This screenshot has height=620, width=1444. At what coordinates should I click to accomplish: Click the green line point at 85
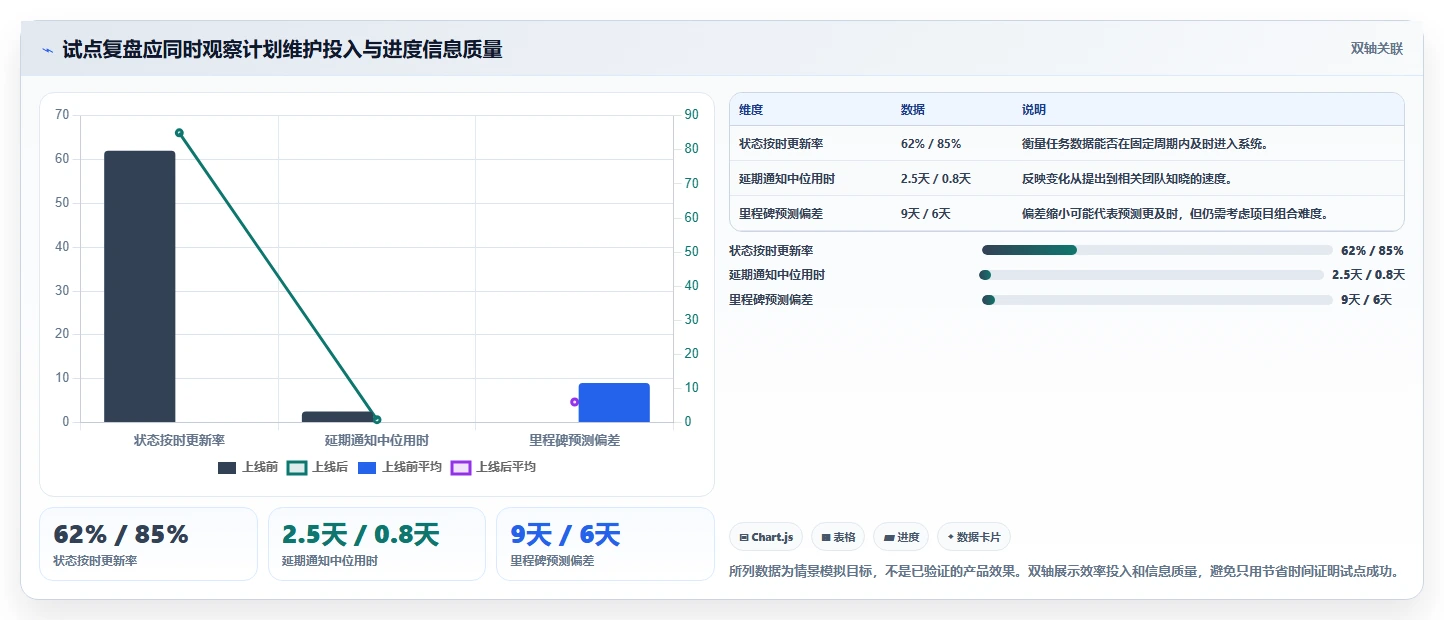[179, 133]
